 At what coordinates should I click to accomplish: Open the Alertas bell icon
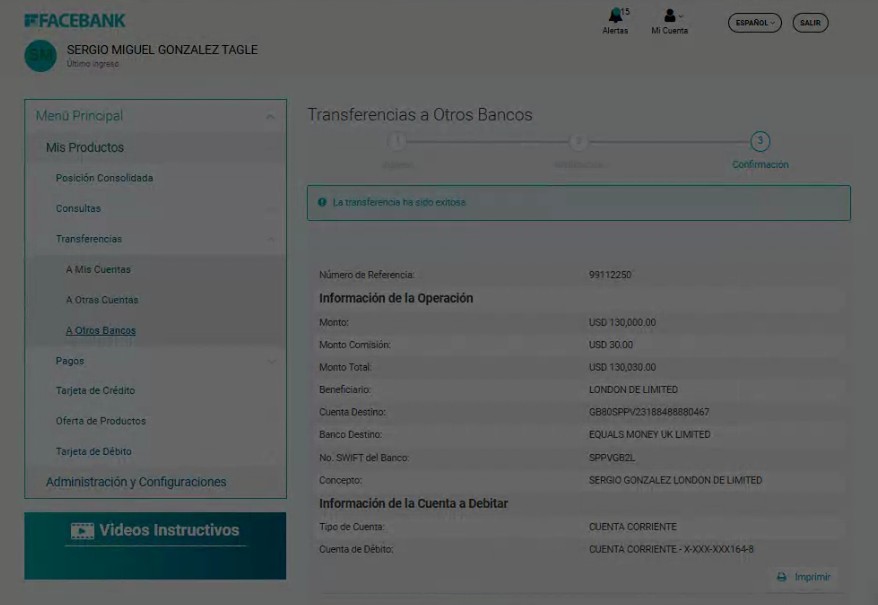pyautogui.click(x=615, y=16)
